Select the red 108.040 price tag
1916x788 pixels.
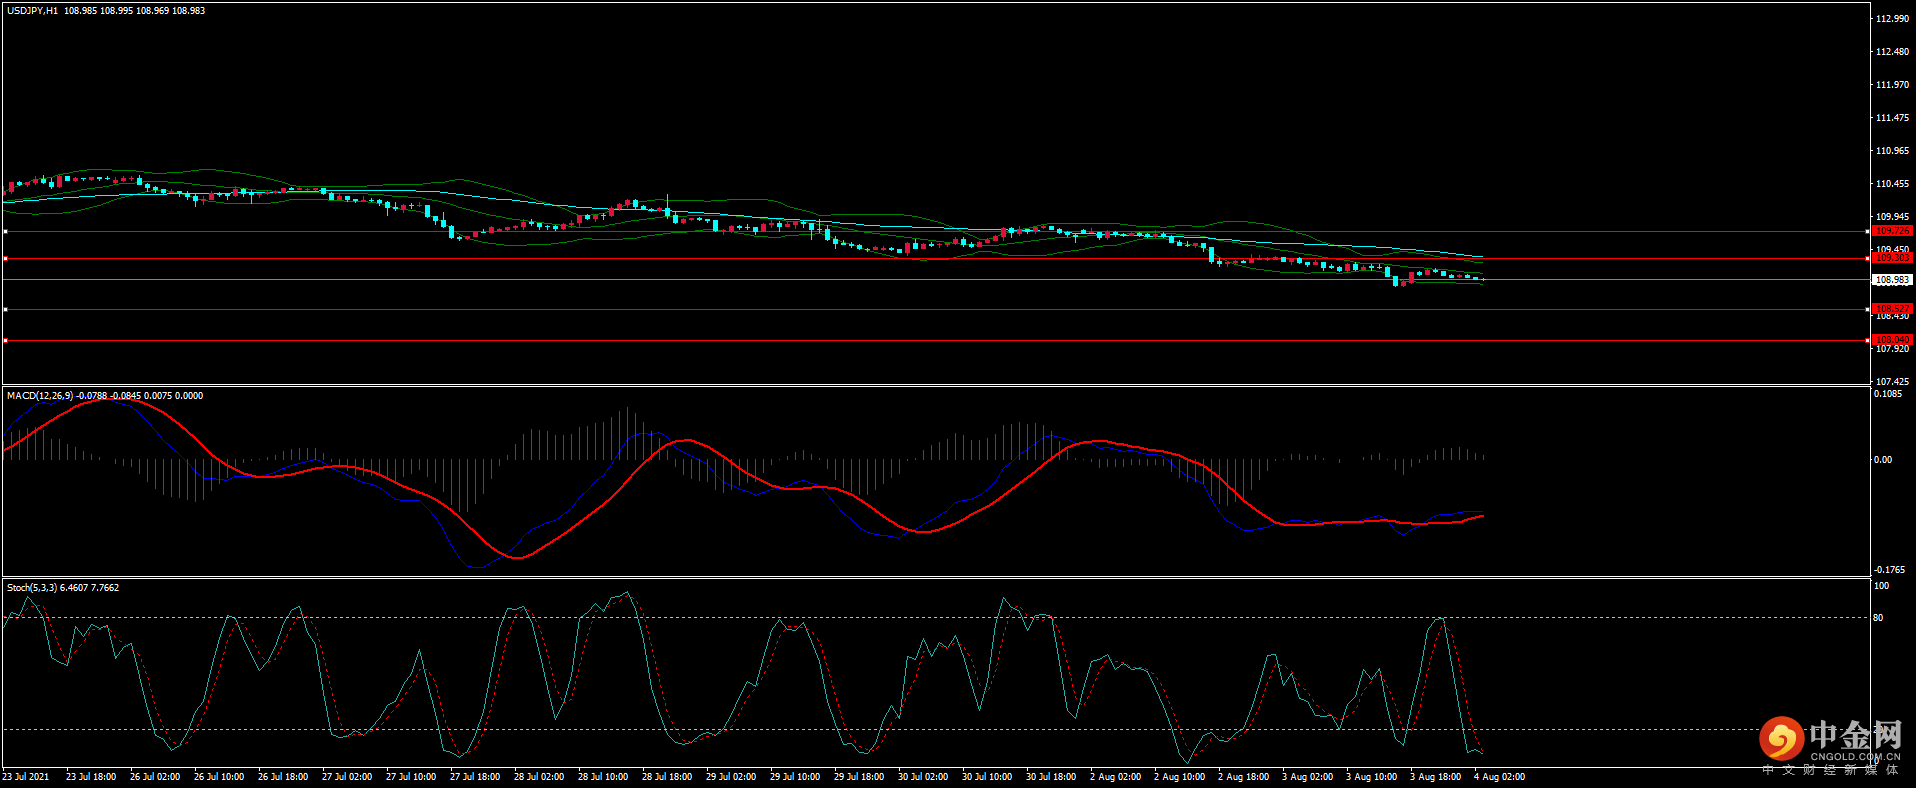coord(1891,340)
